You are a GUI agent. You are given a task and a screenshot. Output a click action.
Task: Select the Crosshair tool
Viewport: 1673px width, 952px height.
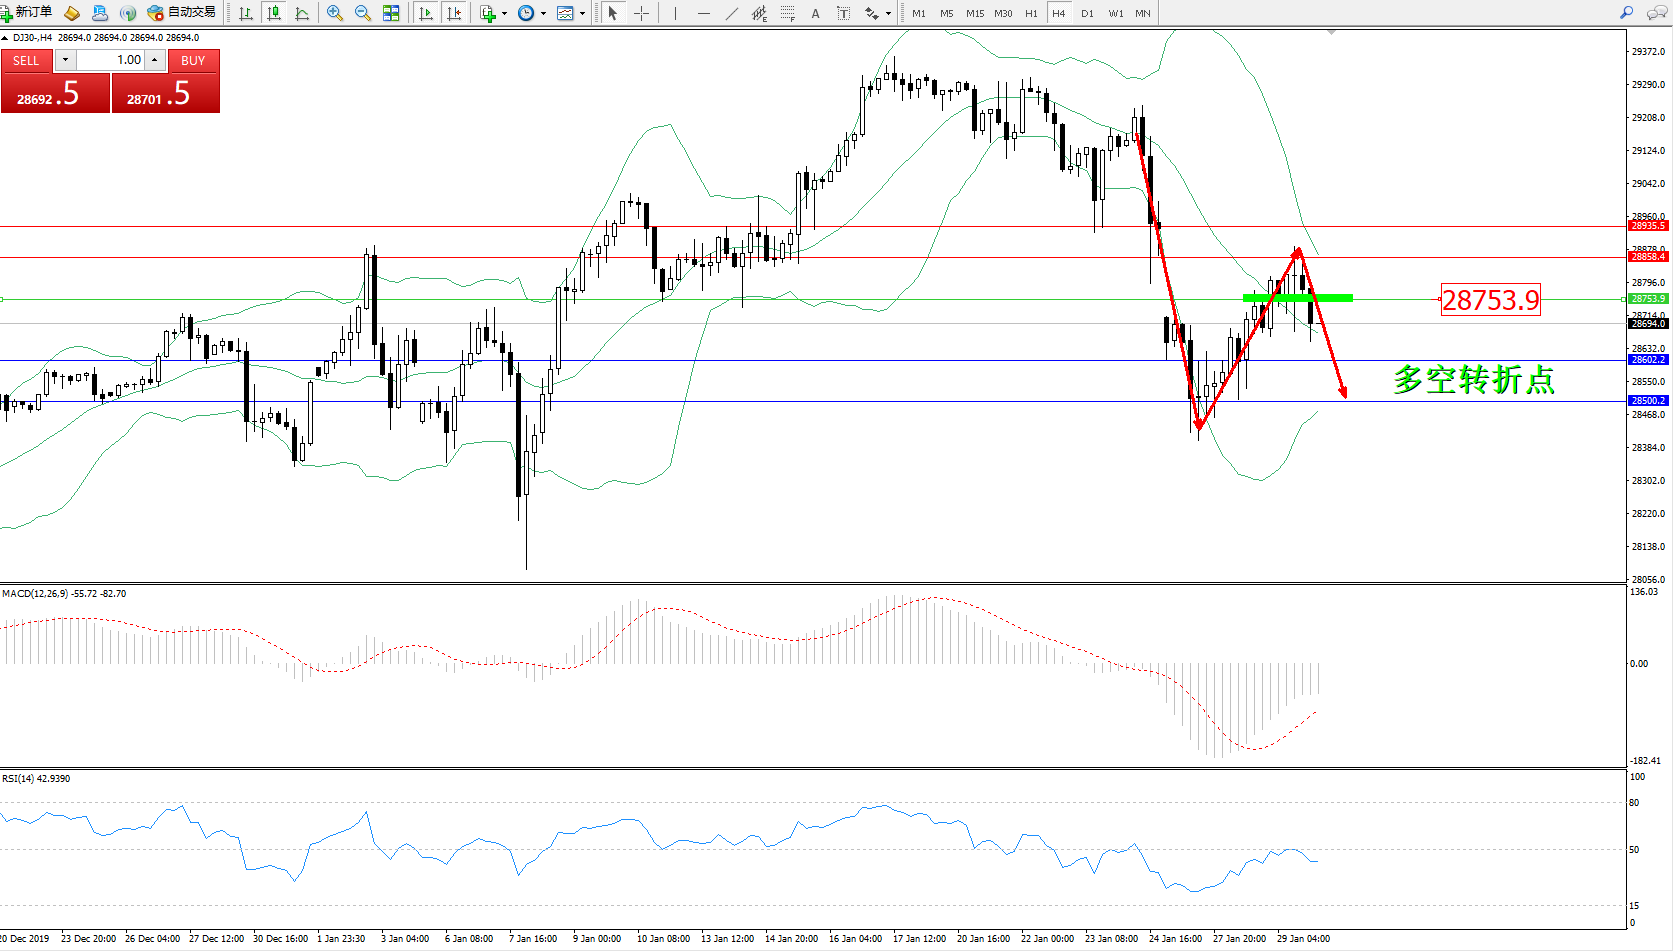(641, 13)
